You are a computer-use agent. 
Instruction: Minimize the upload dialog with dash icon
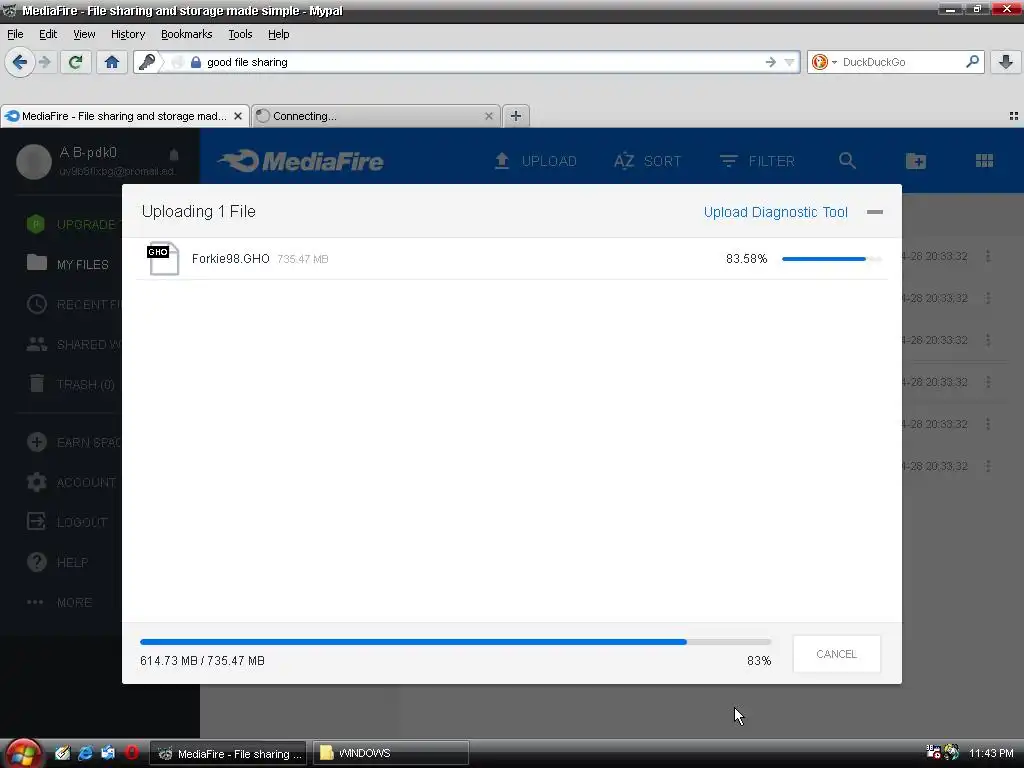tap(874, 212)
